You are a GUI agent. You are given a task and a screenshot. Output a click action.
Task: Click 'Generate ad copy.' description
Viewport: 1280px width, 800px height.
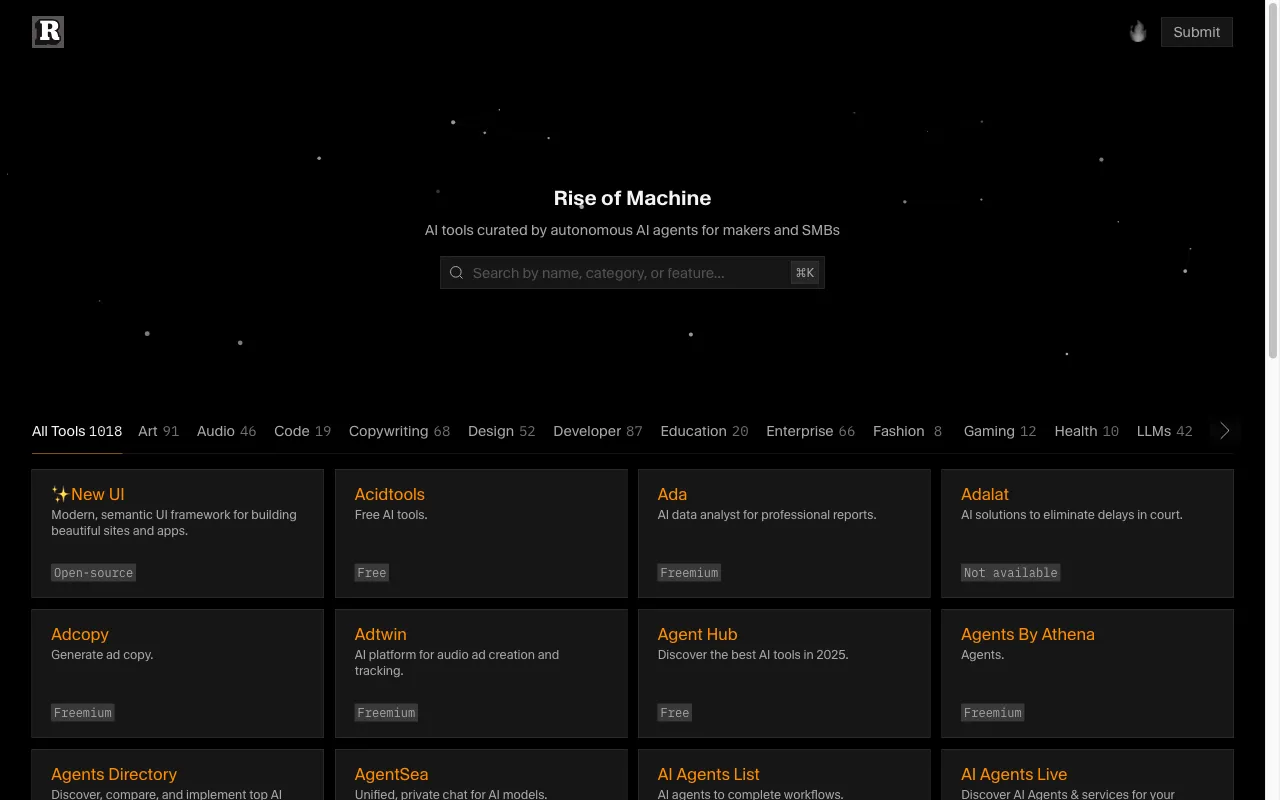click(x=102, y=655)
